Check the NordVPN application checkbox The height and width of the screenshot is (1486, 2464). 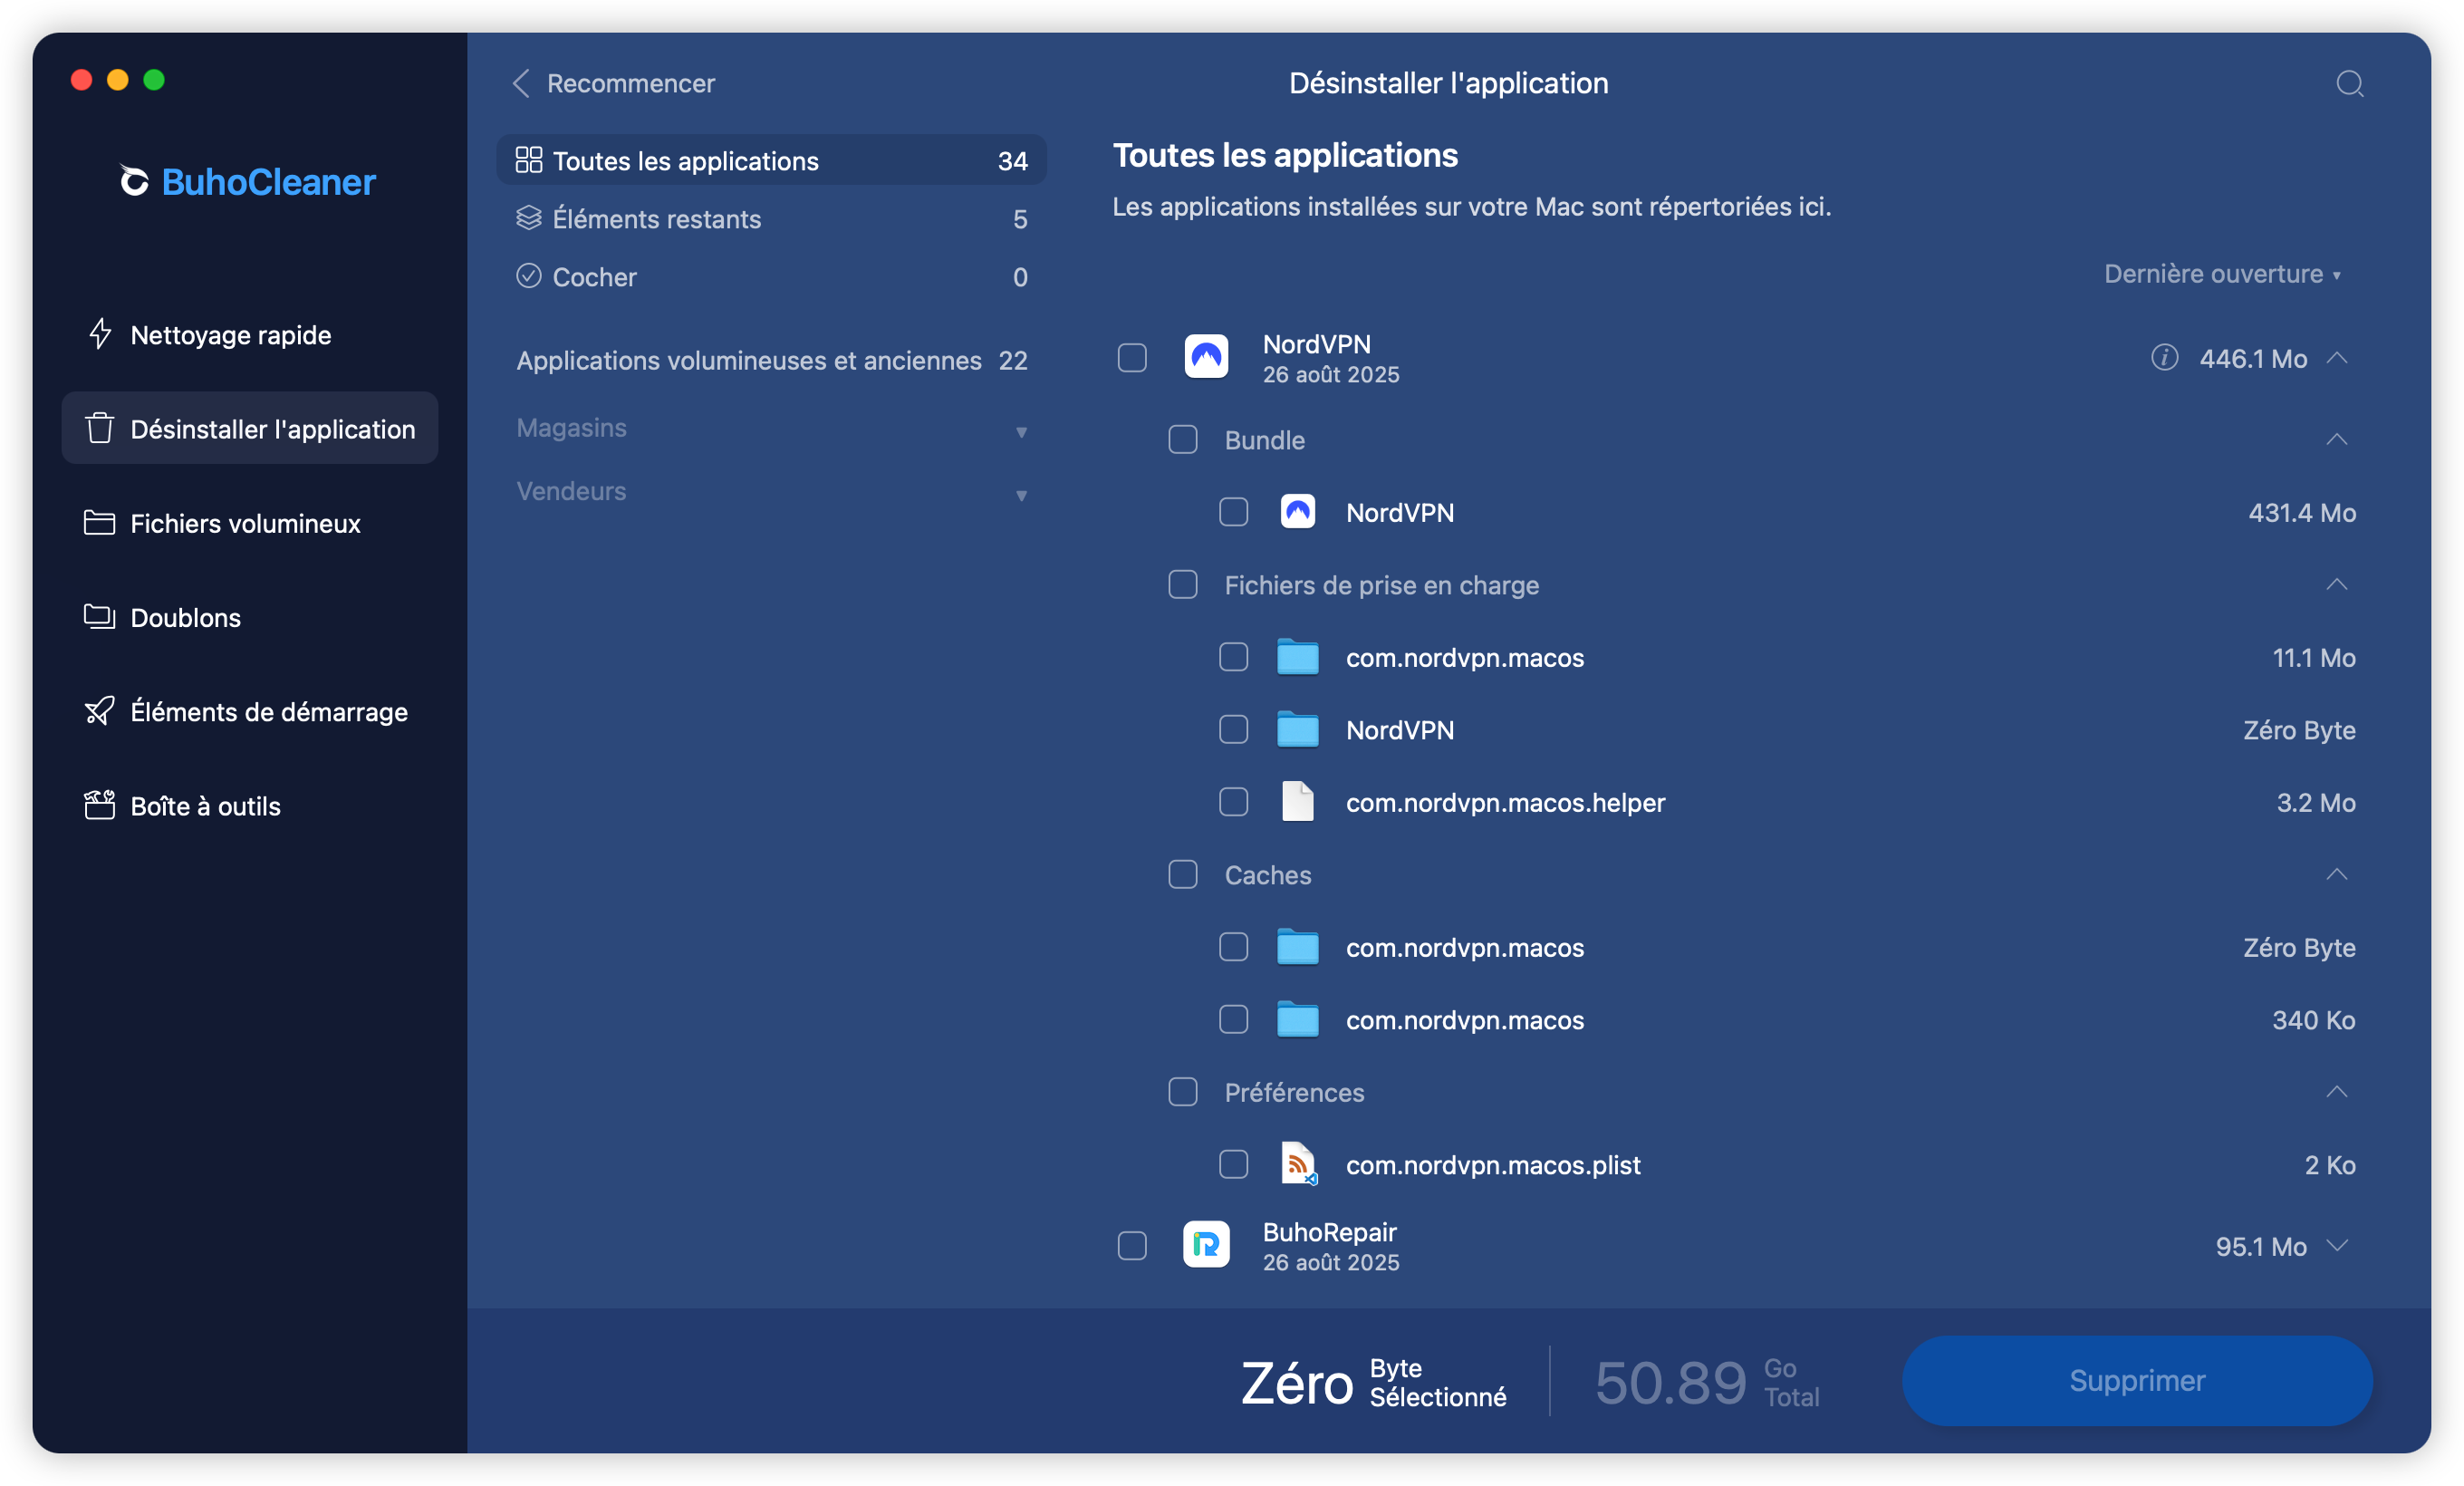pos(1131,358)
